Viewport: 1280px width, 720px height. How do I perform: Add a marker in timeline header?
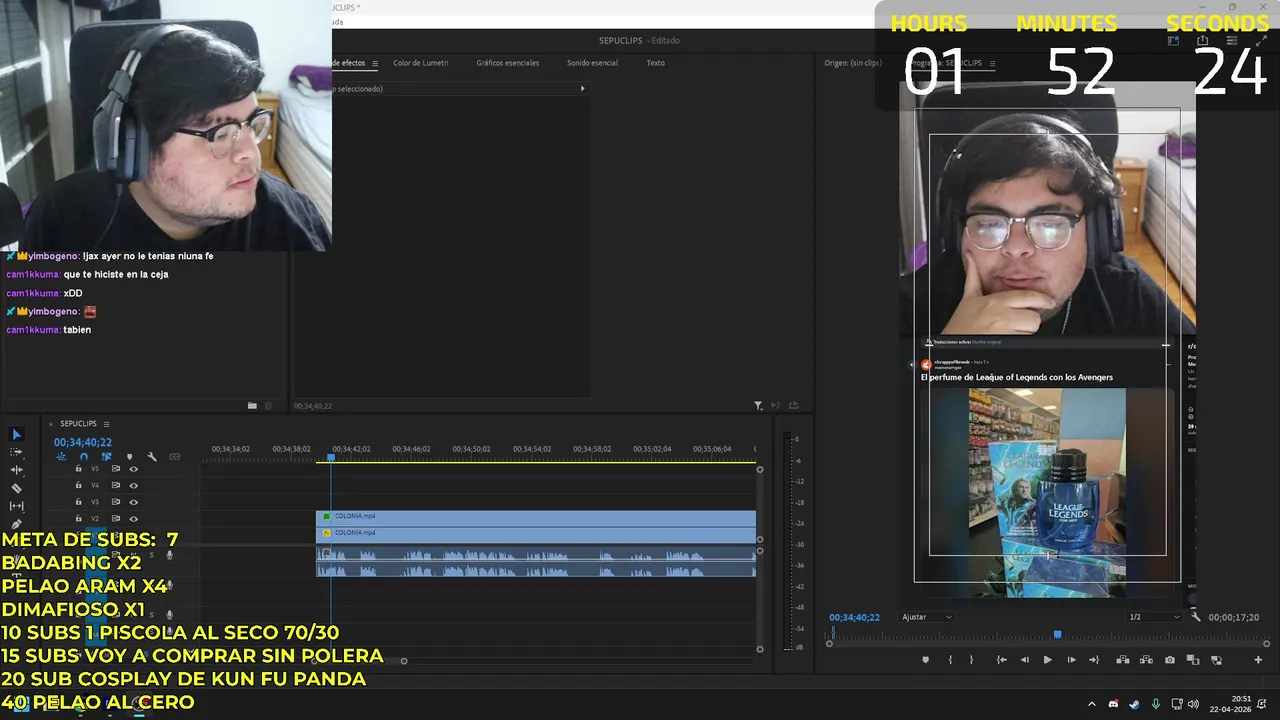point(129,457)
